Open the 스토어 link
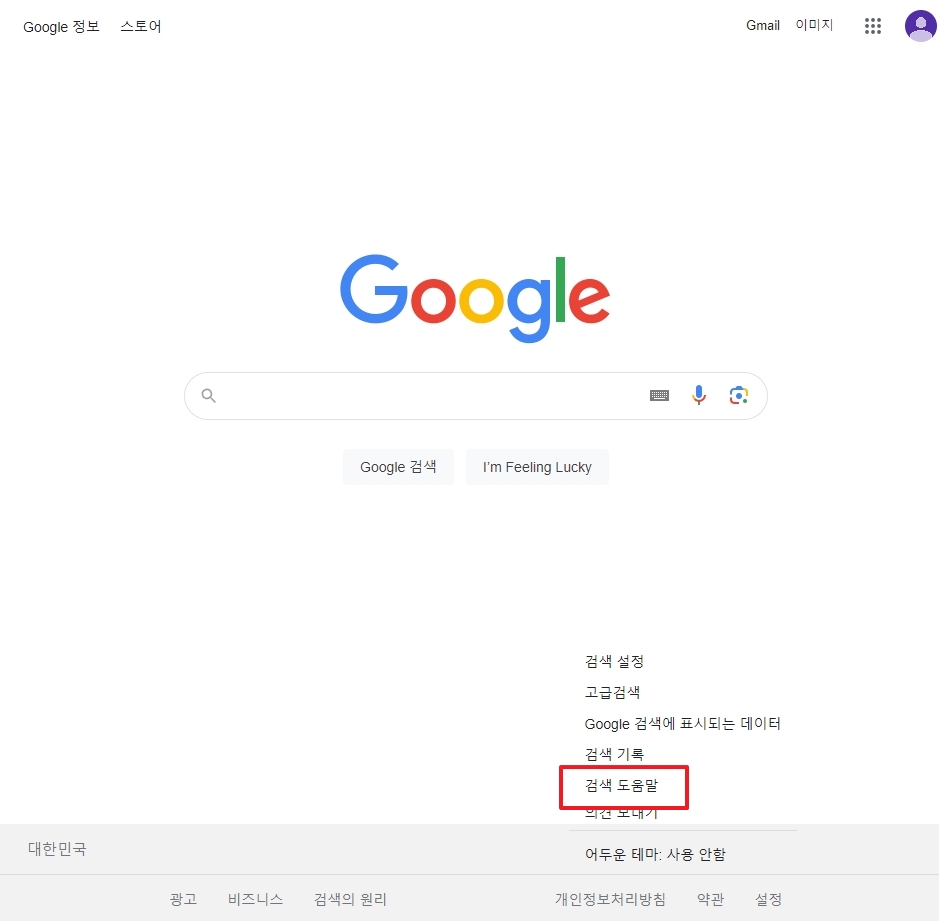Screen dimensions: 939x921 tap(141, 26)
